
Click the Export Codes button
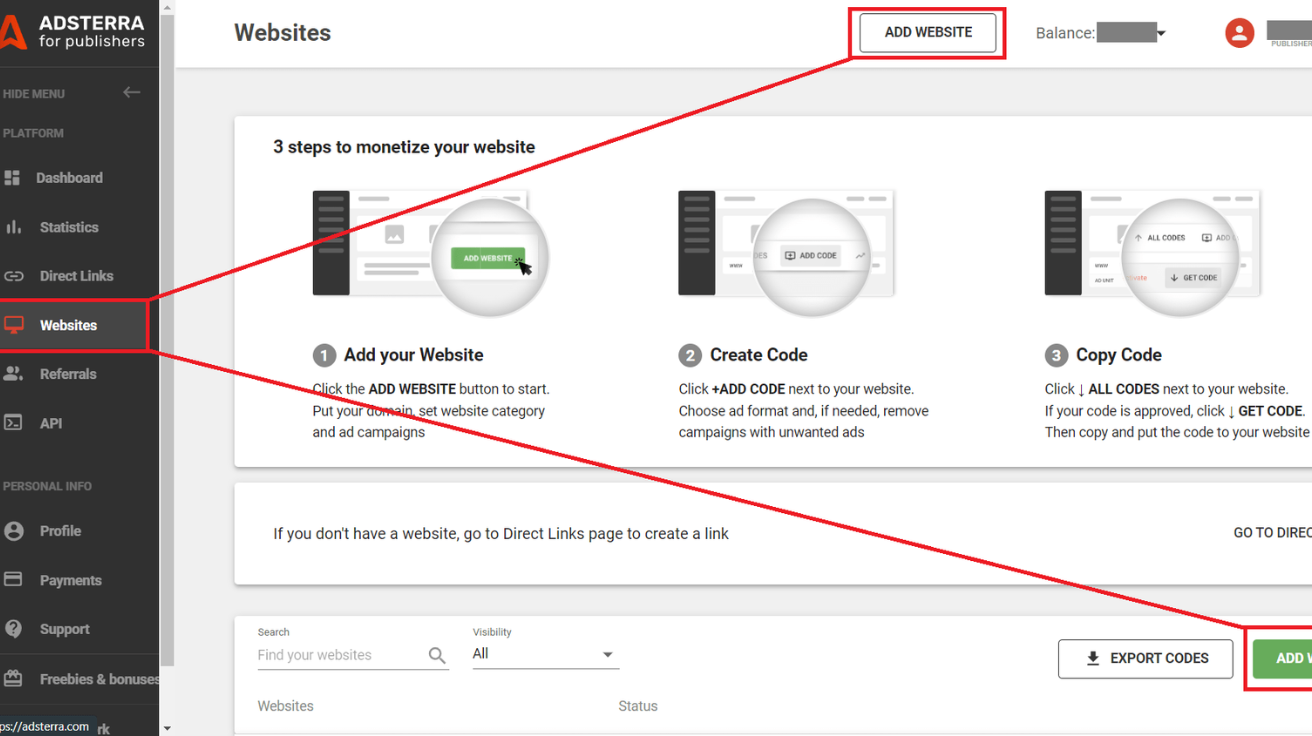(1145, 658)
